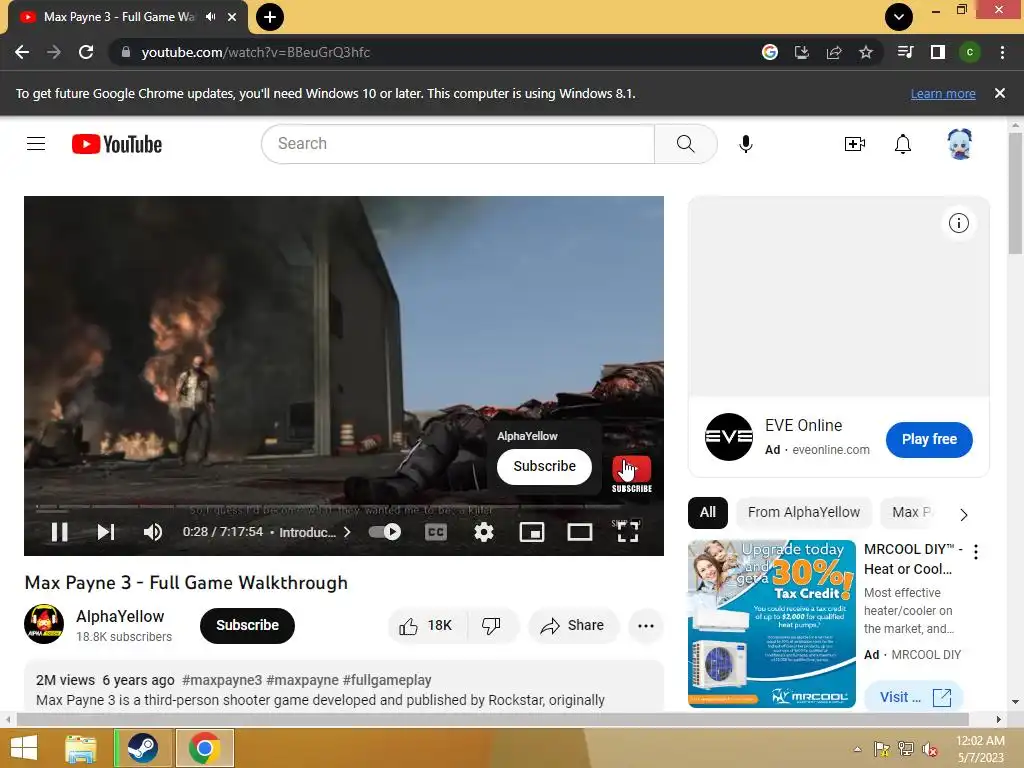Skip to next video in player

106,532
